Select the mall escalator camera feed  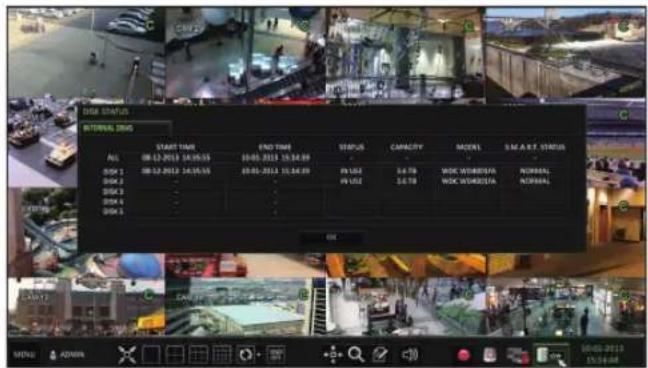point(245,53)
